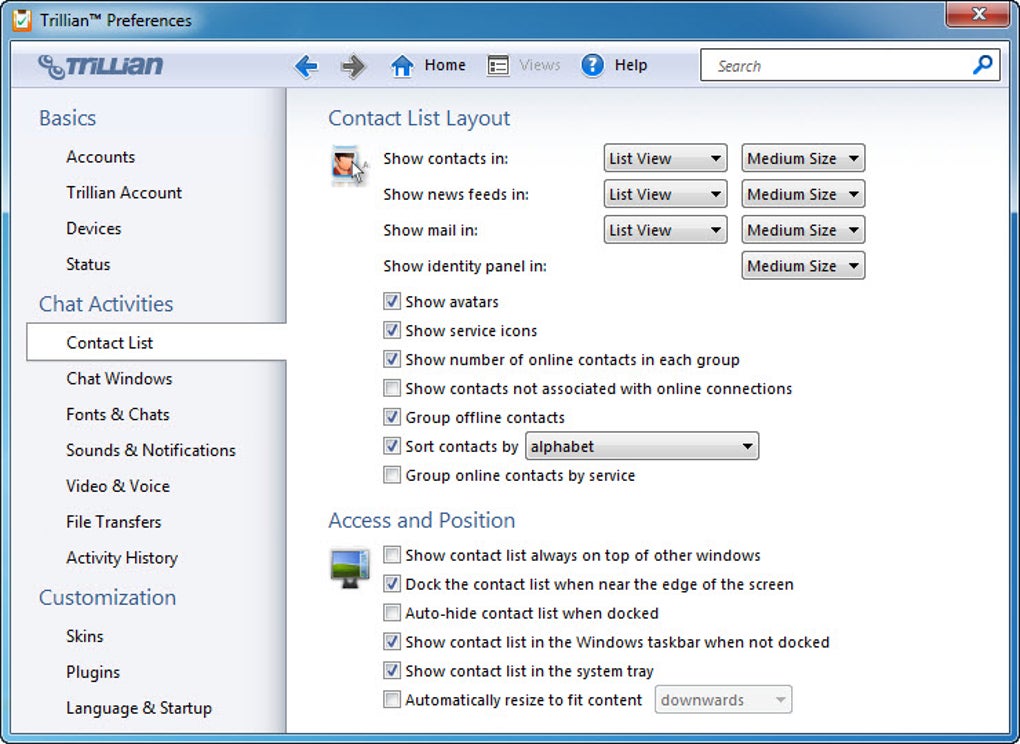Expand the Sort contacts by alphabet dropdown

pos(641,446)
